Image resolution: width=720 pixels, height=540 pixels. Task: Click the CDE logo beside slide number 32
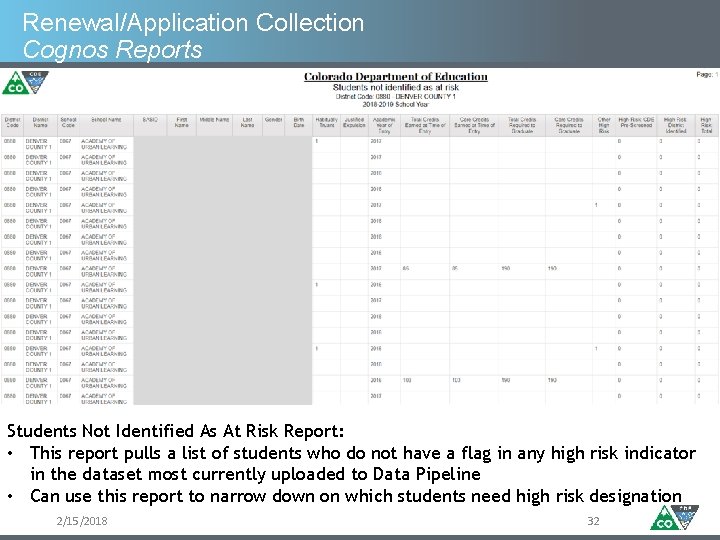point(674,518)
